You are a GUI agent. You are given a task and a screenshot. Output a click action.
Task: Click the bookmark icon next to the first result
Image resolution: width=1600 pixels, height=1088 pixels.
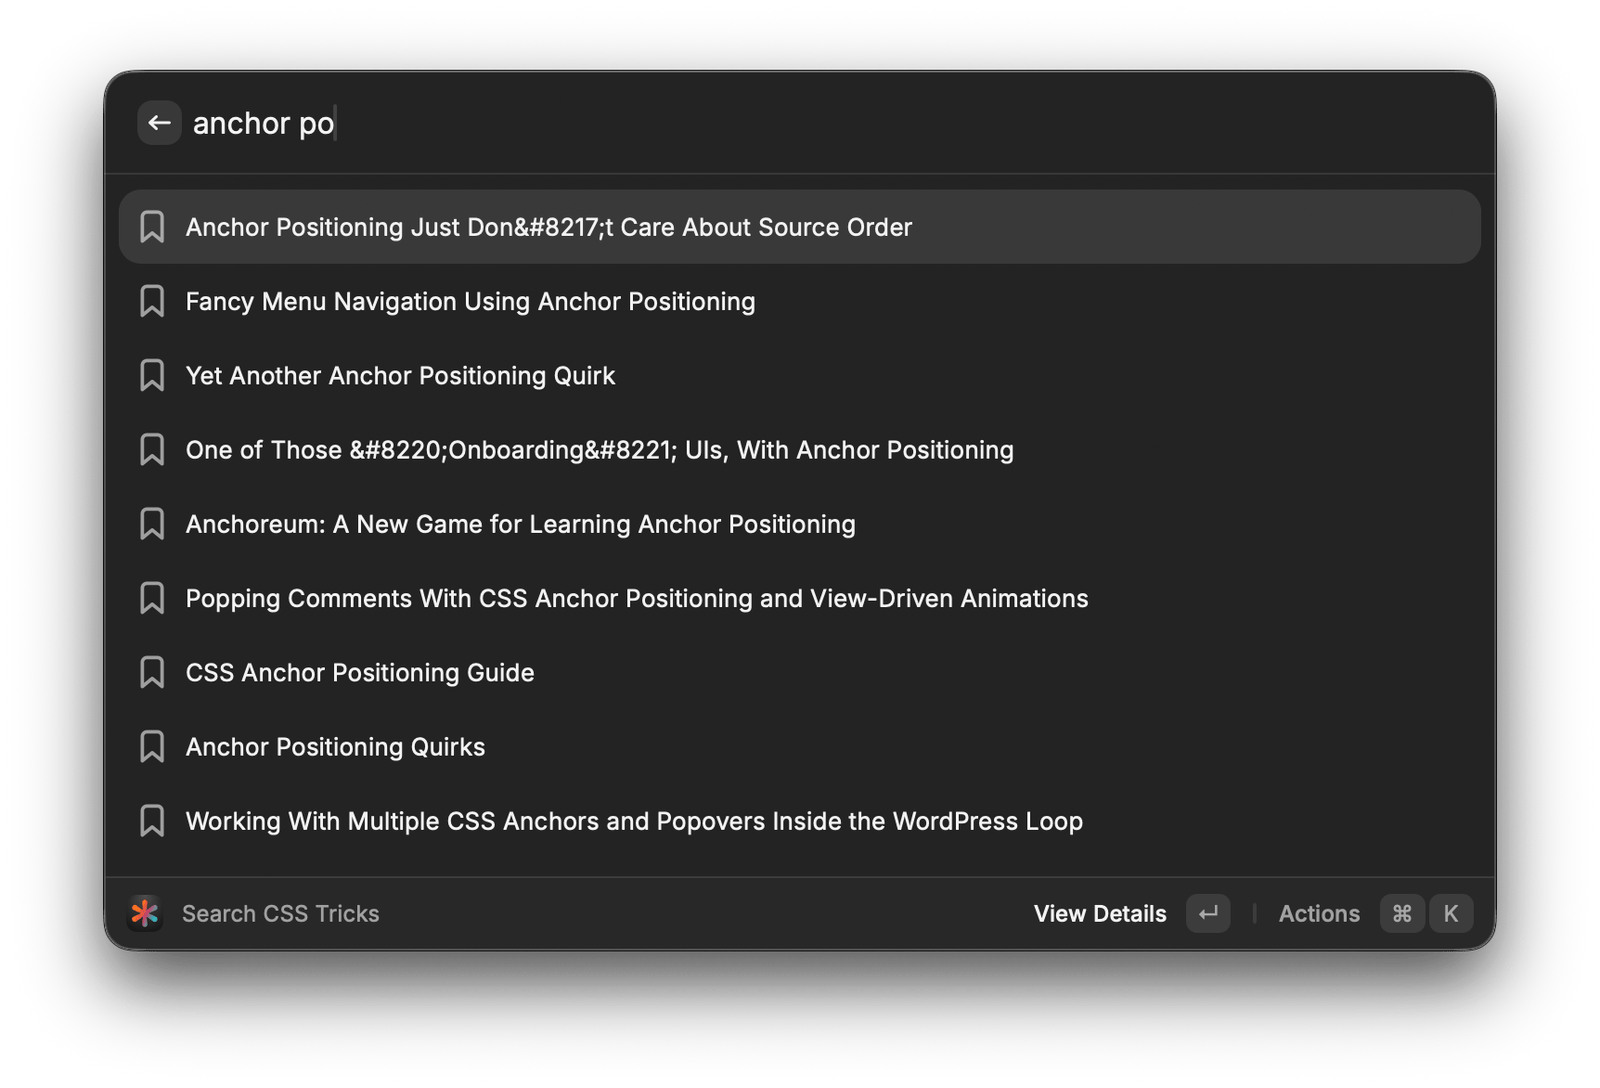pyautogui.click(x=152, y=226)
